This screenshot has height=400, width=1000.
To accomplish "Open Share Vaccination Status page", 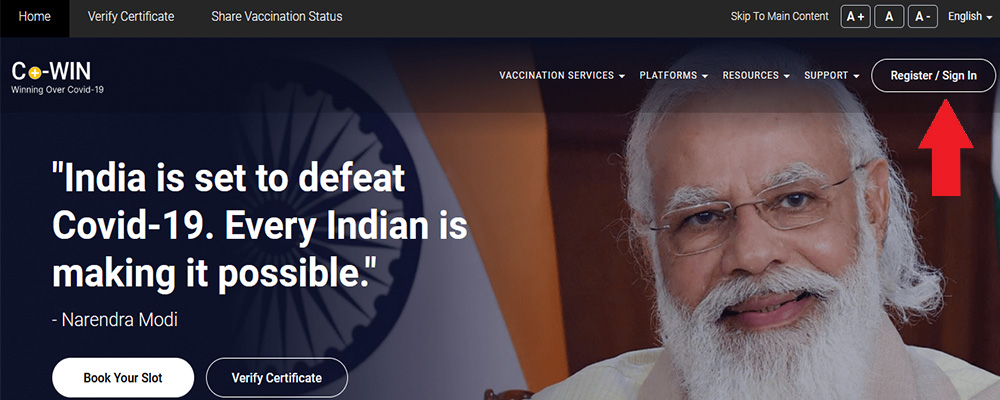I will coord(277,17).
